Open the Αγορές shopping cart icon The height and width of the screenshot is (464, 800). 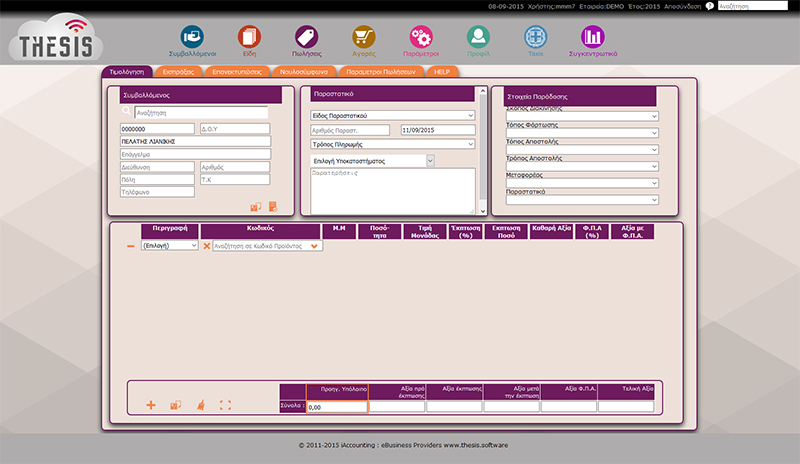pos(364,37)
